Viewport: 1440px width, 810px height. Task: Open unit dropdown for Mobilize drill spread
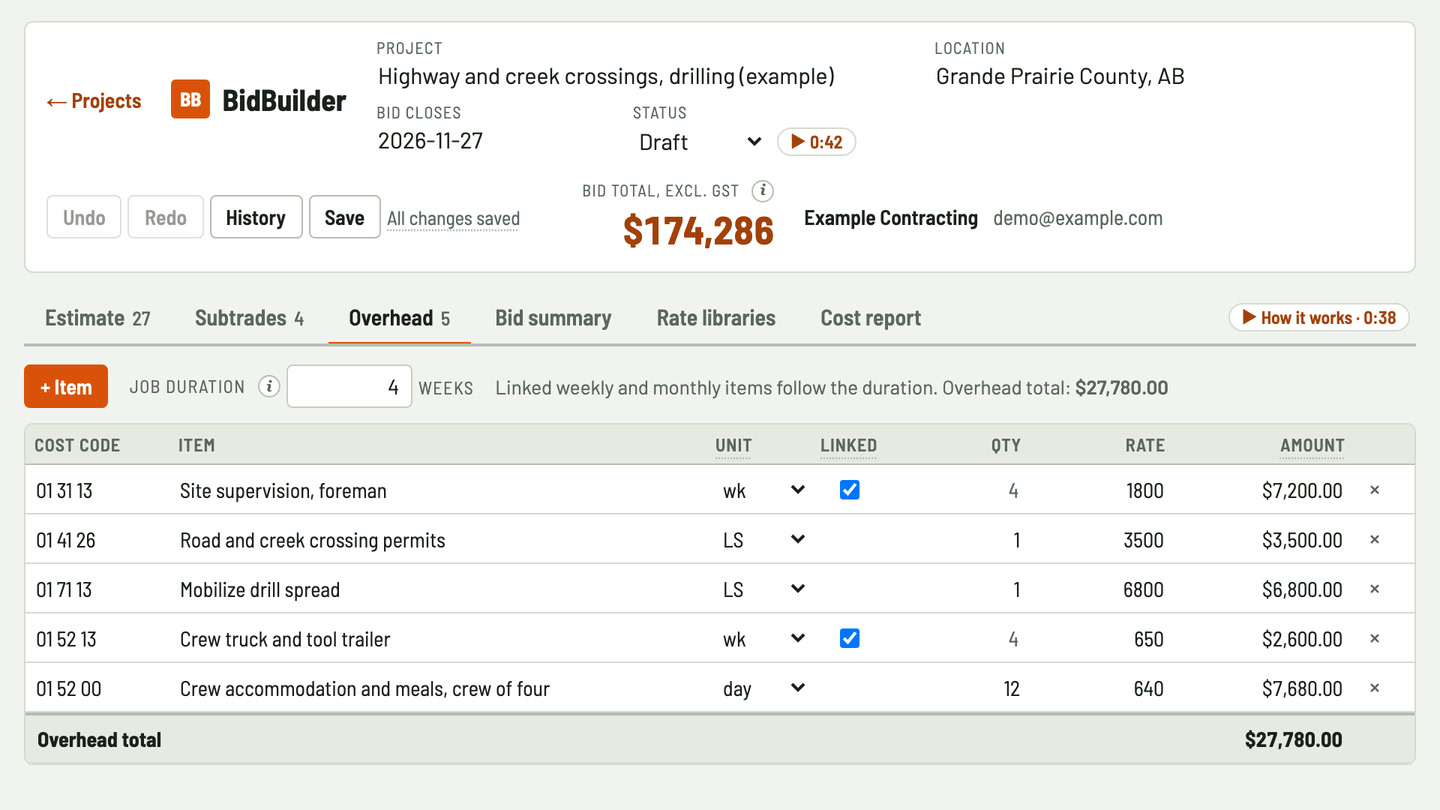click(x=763, y=590)
